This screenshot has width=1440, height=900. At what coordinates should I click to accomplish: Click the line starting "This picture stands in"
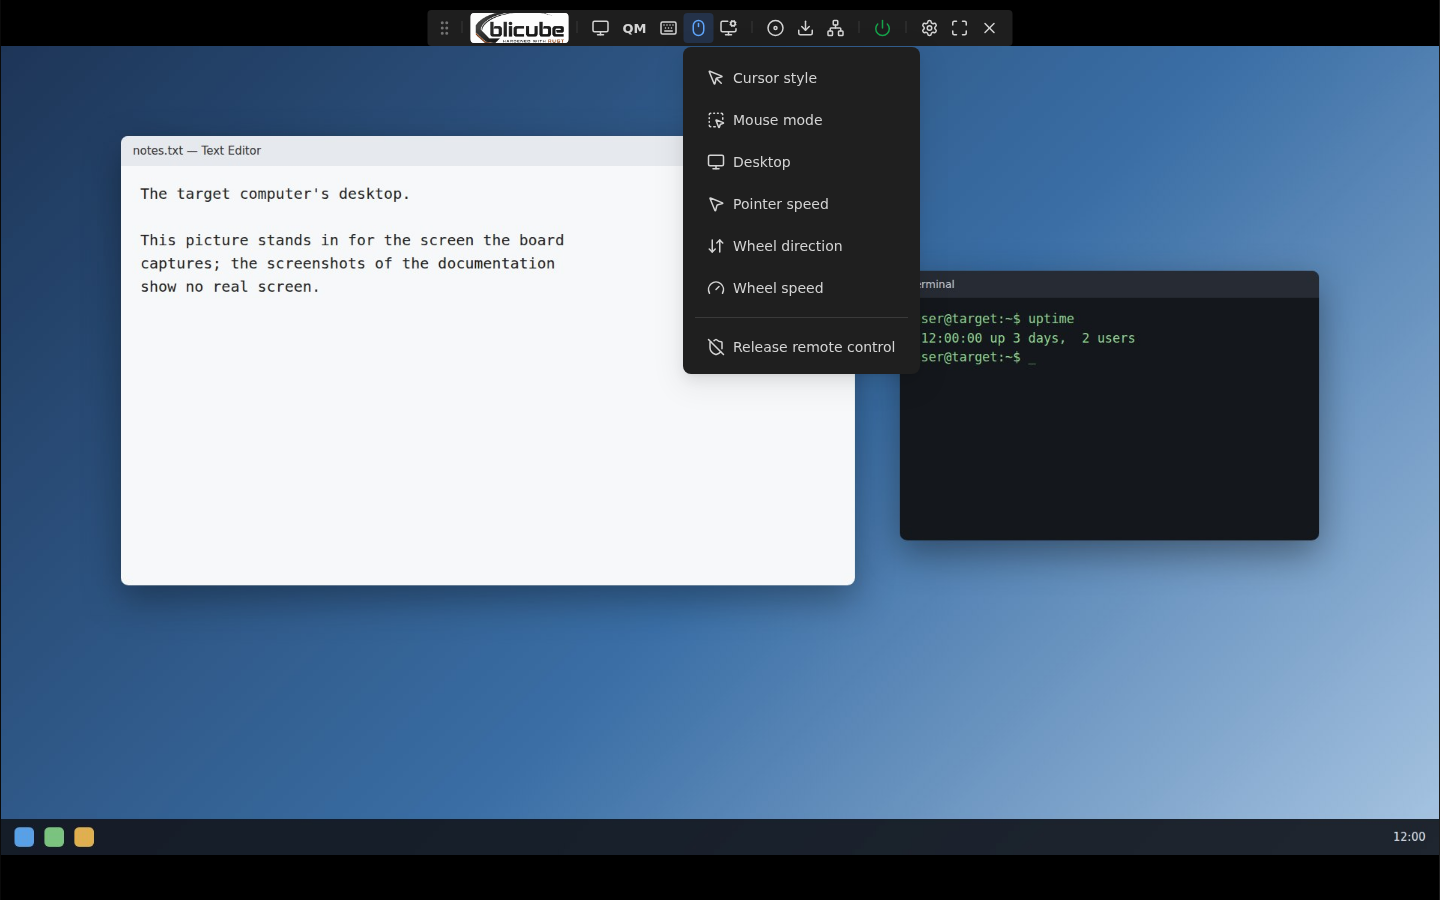pos(352,240)
